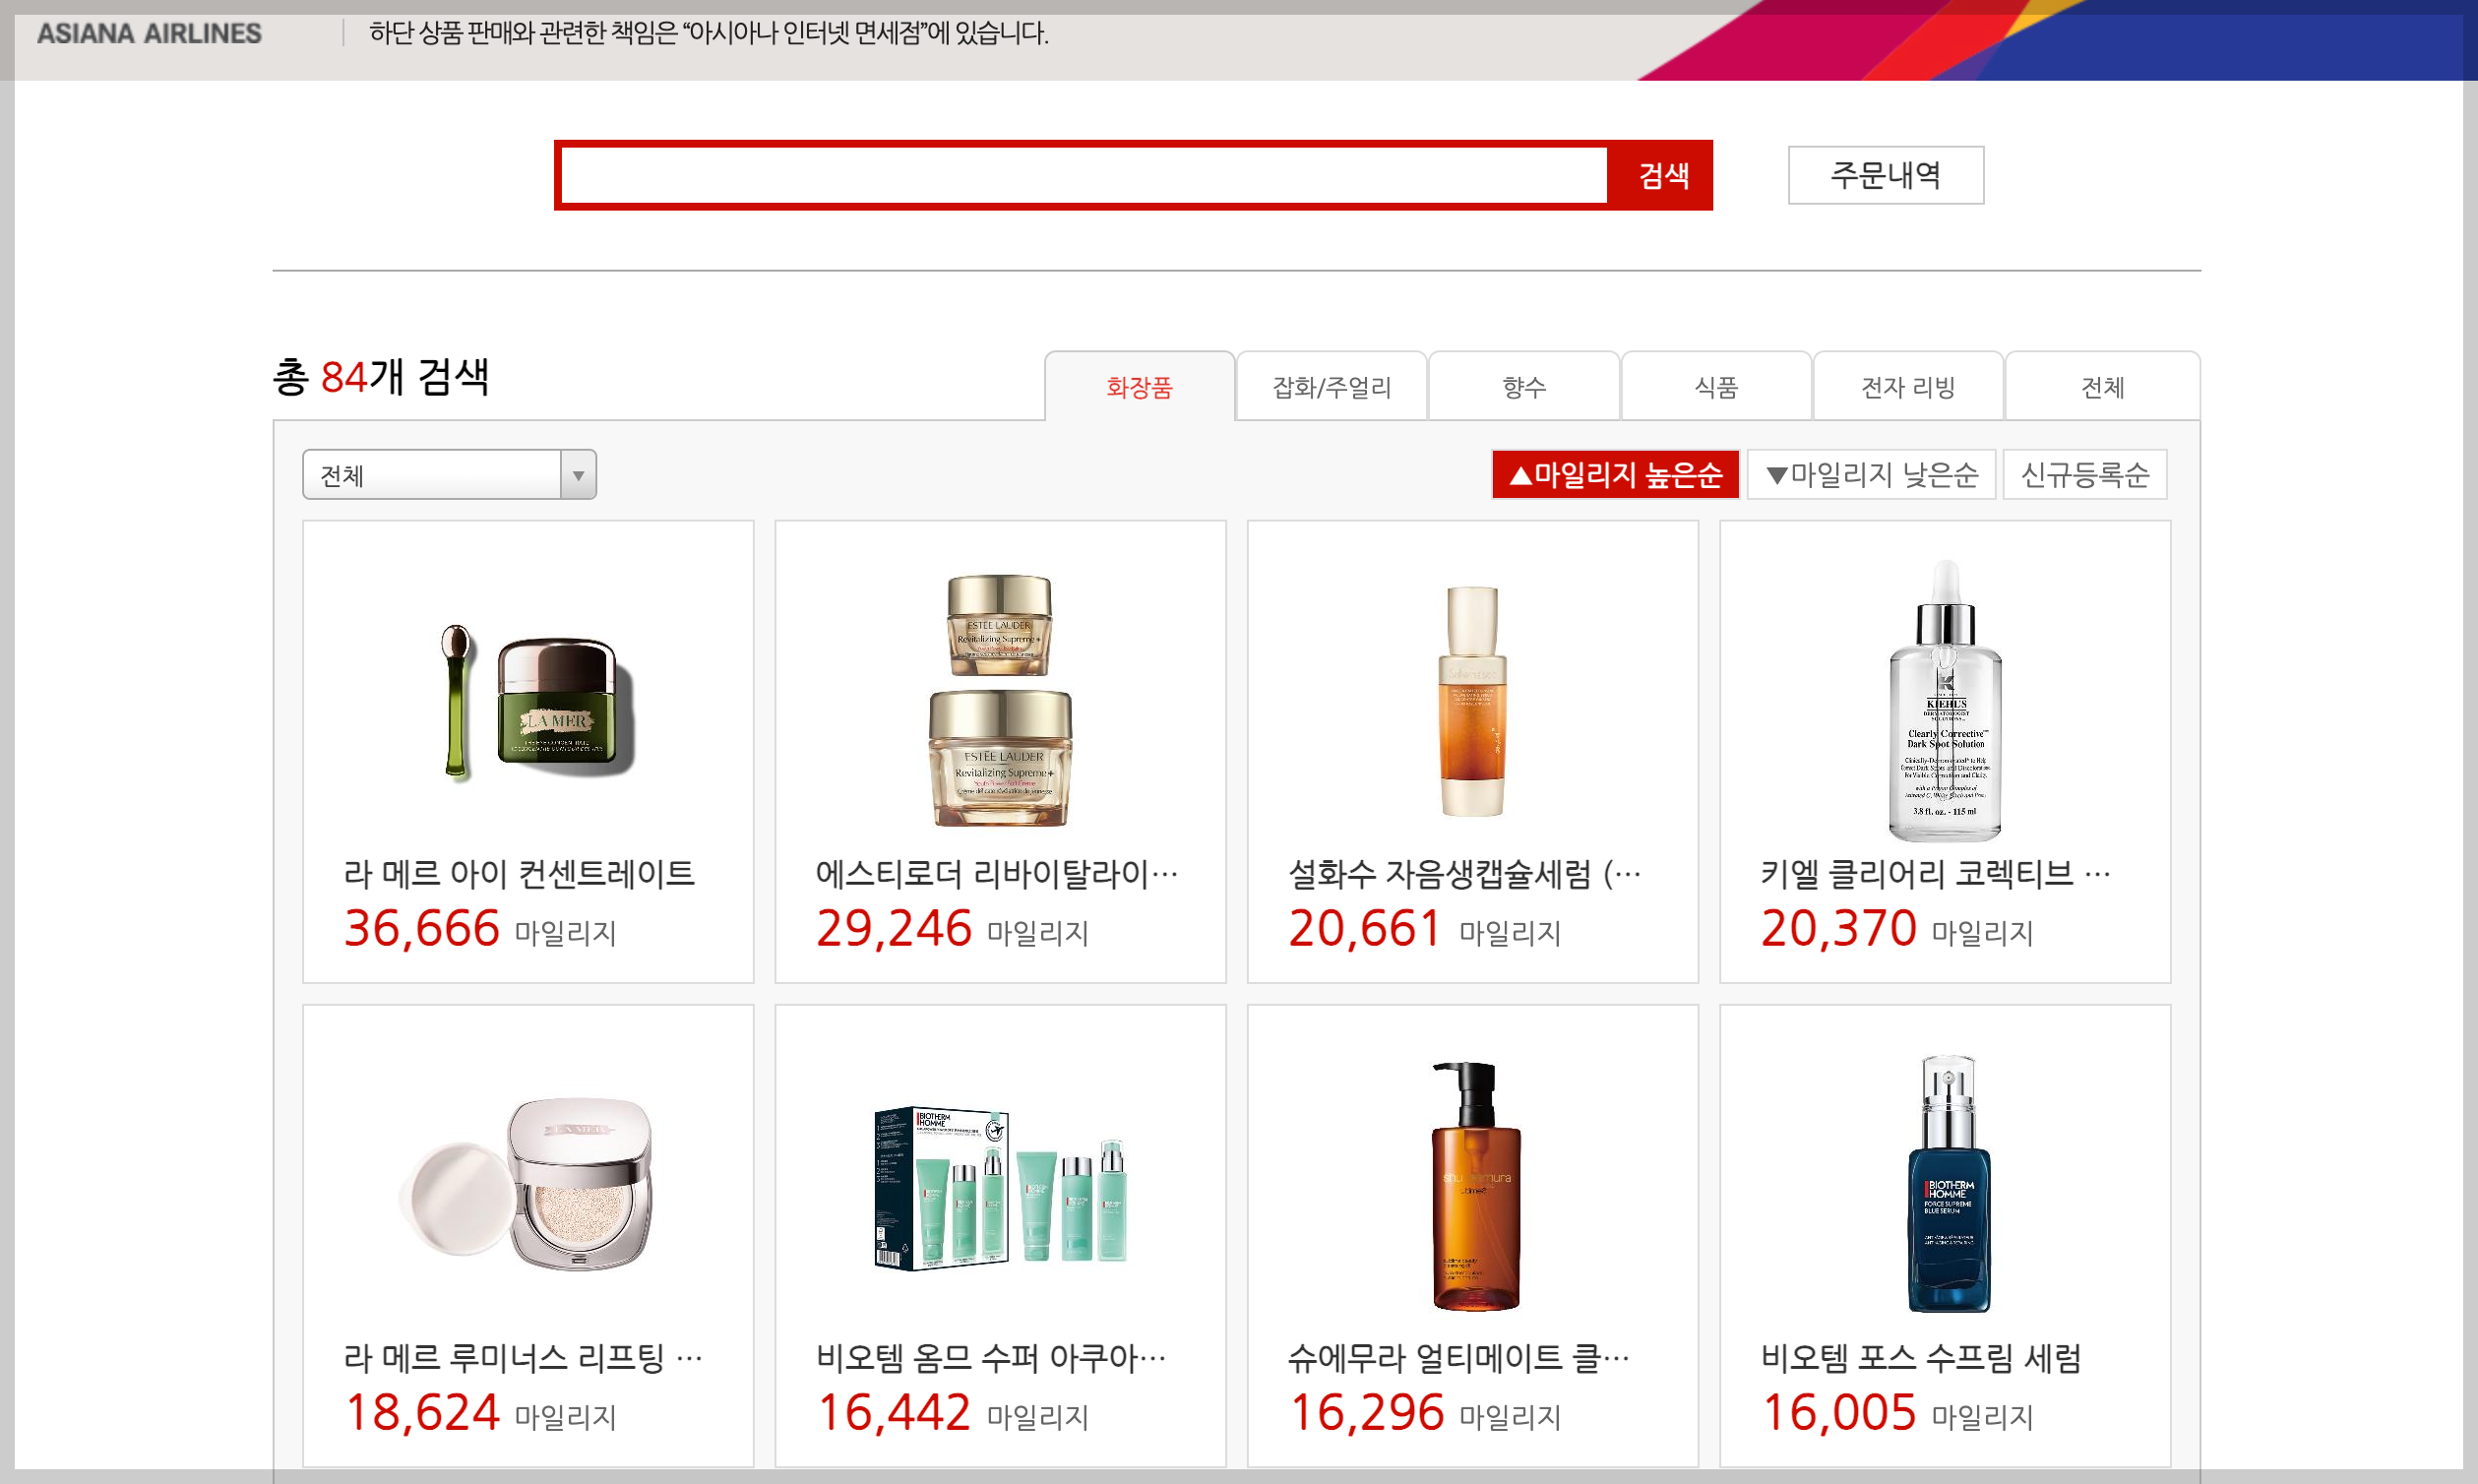Open 주문내역 order history
Screen dimensions: 2478x1484
coord(1885,175)
